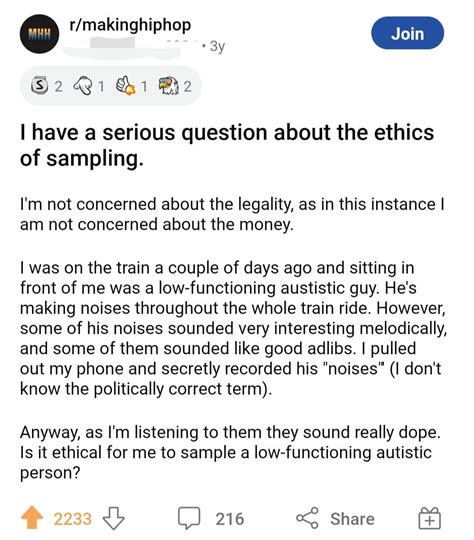The image size is (474, 540).
Task: Click the share network icon
Action: [307, 518]
